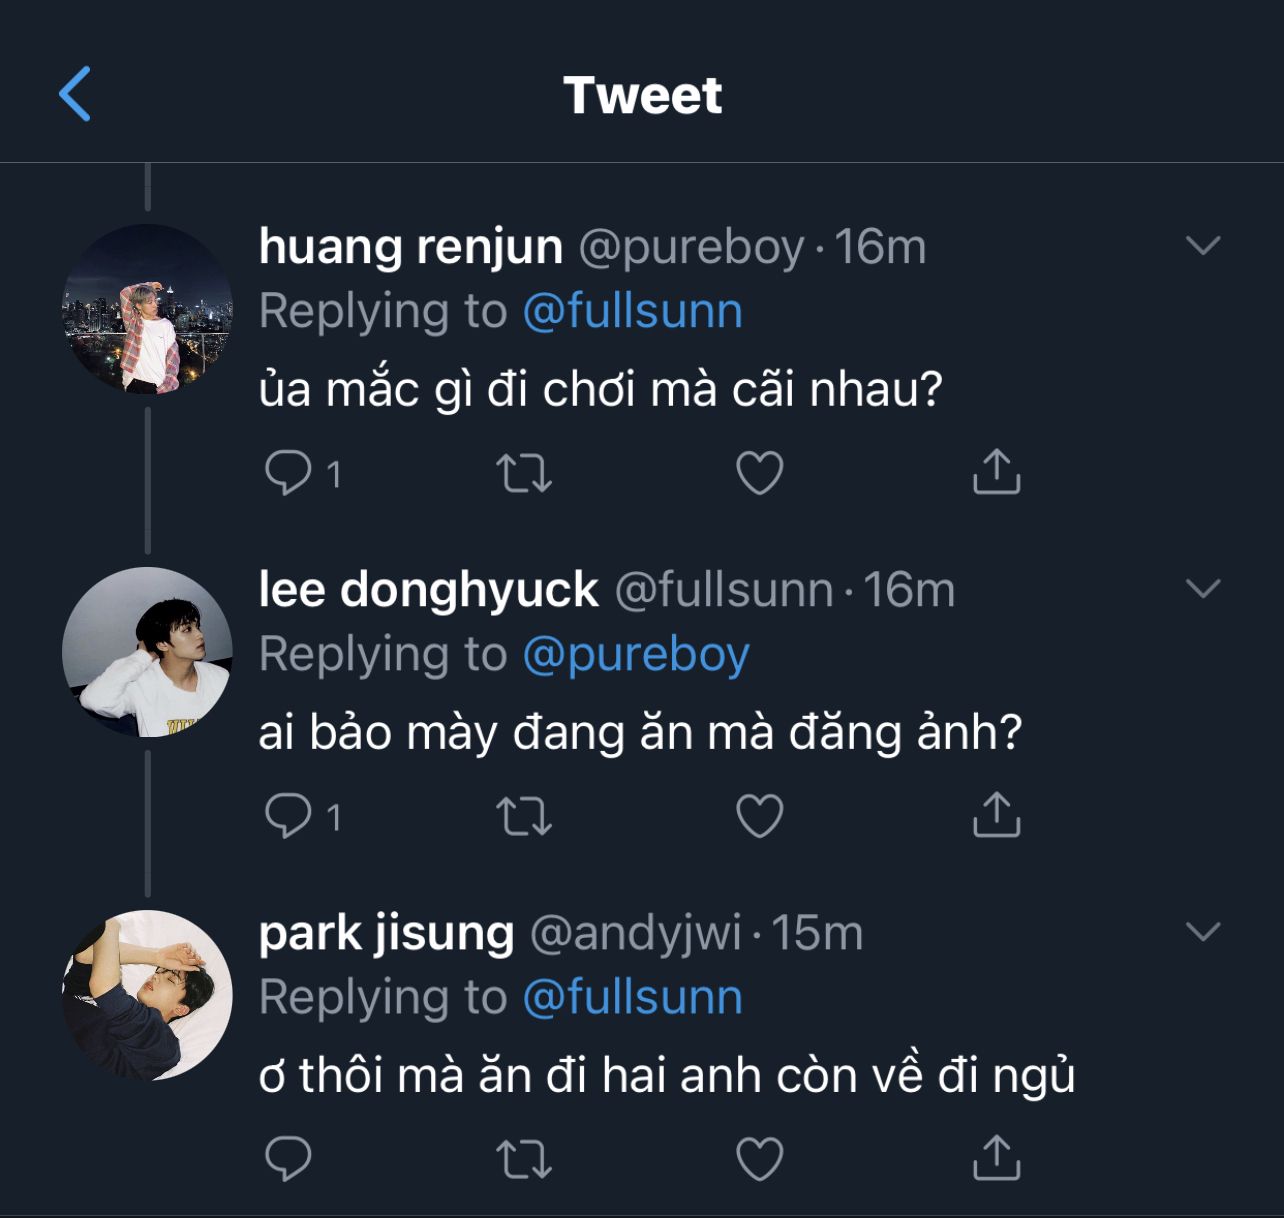Image resolution: width=1284 pixels, height=1218 pixels.
Task: Like lee donghyuck's tweet
Action: 760,816
